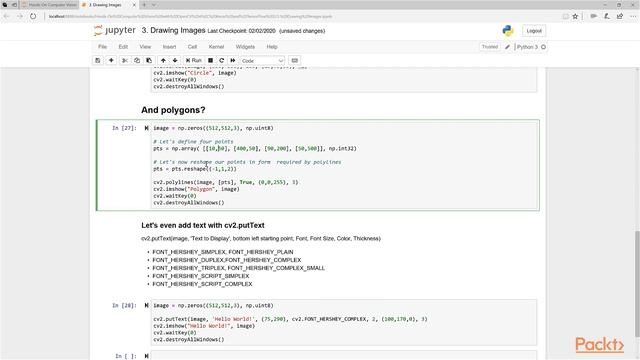The height and width of the screenshot is (360, 640).
Task: Click the cv2.putText code line
Action: (x=290, y=319)
